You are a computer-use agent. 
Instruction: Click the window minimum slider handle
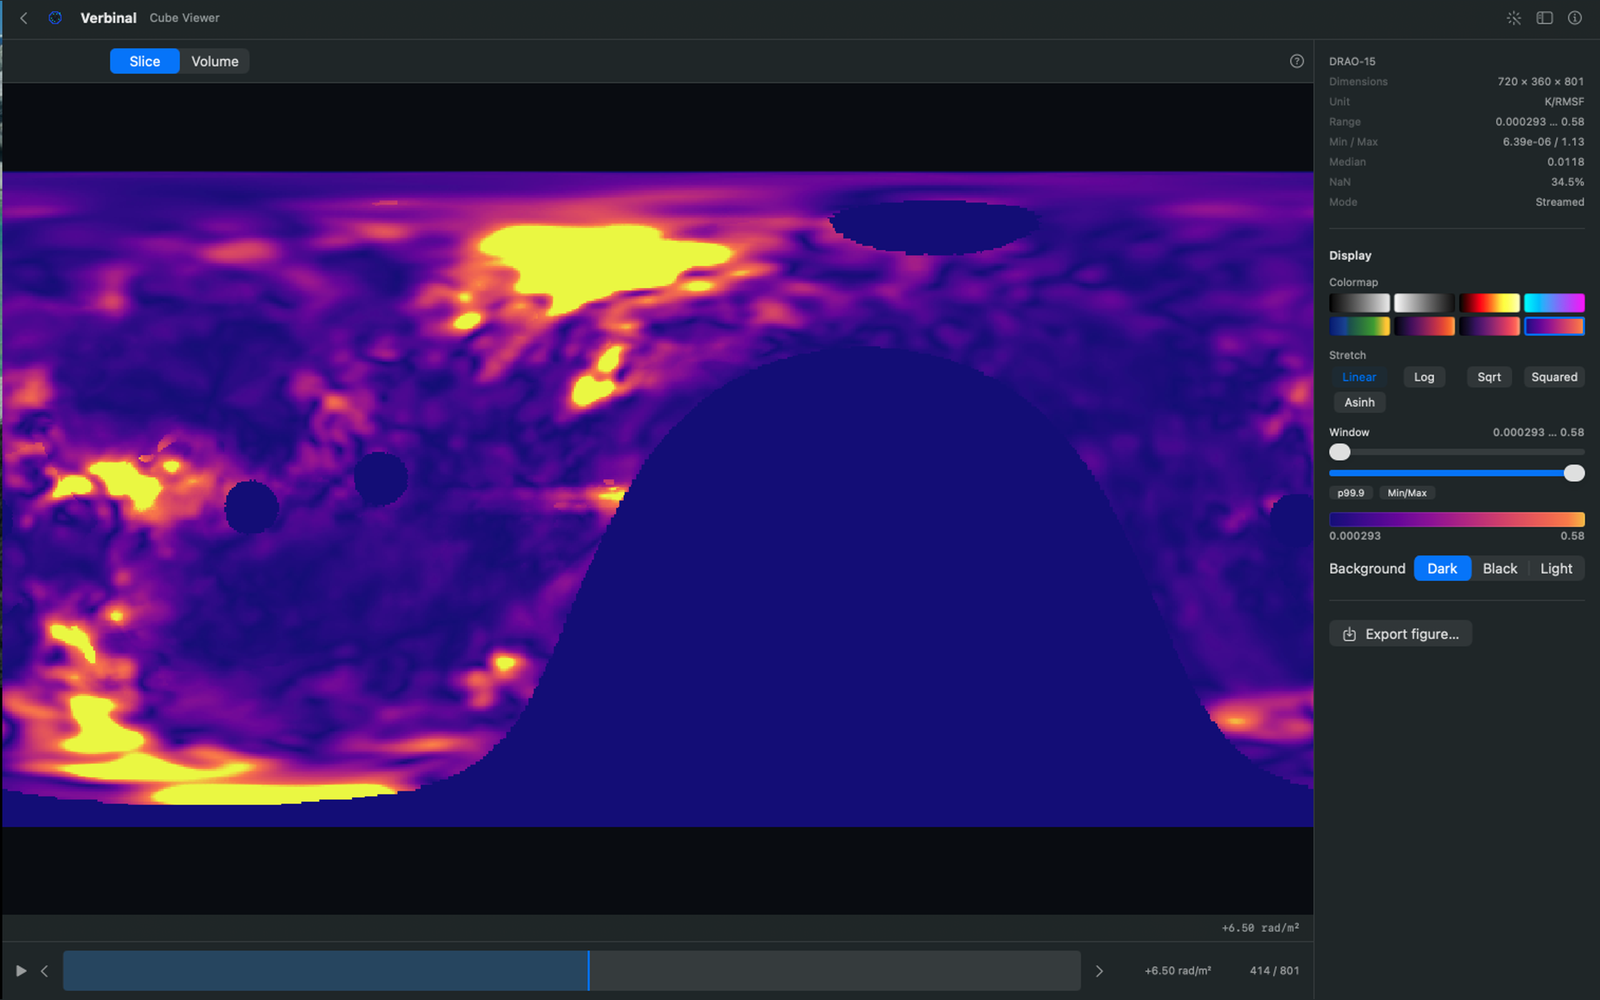click(x=1340, y=452)
